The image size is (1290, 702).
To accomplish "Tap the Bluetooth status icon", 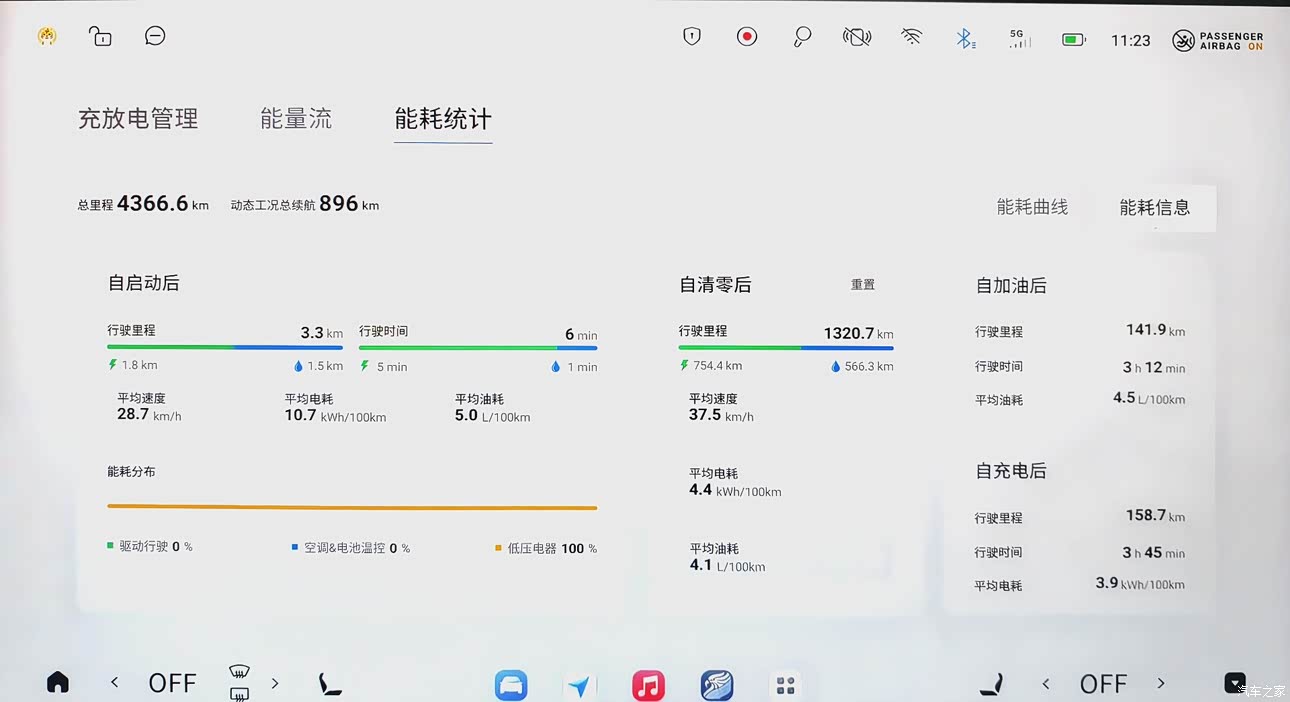I will 965,39.
